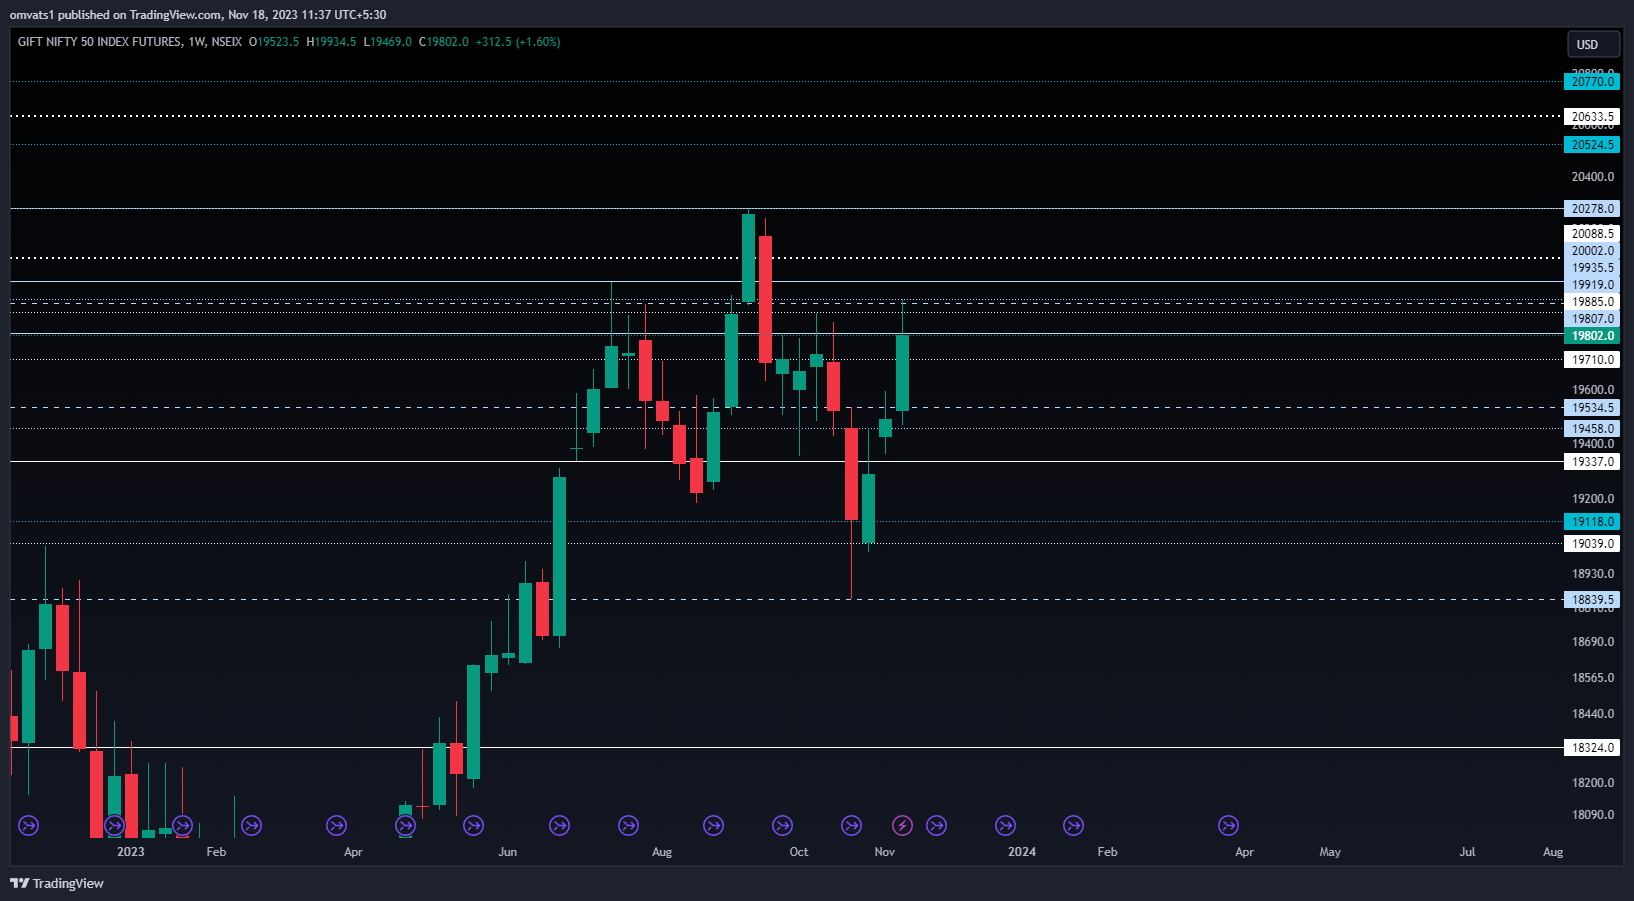This screenshot has height=901, width=1634.
Task: Click the 19885.0 price label
Action: (x=1592, y=302)
